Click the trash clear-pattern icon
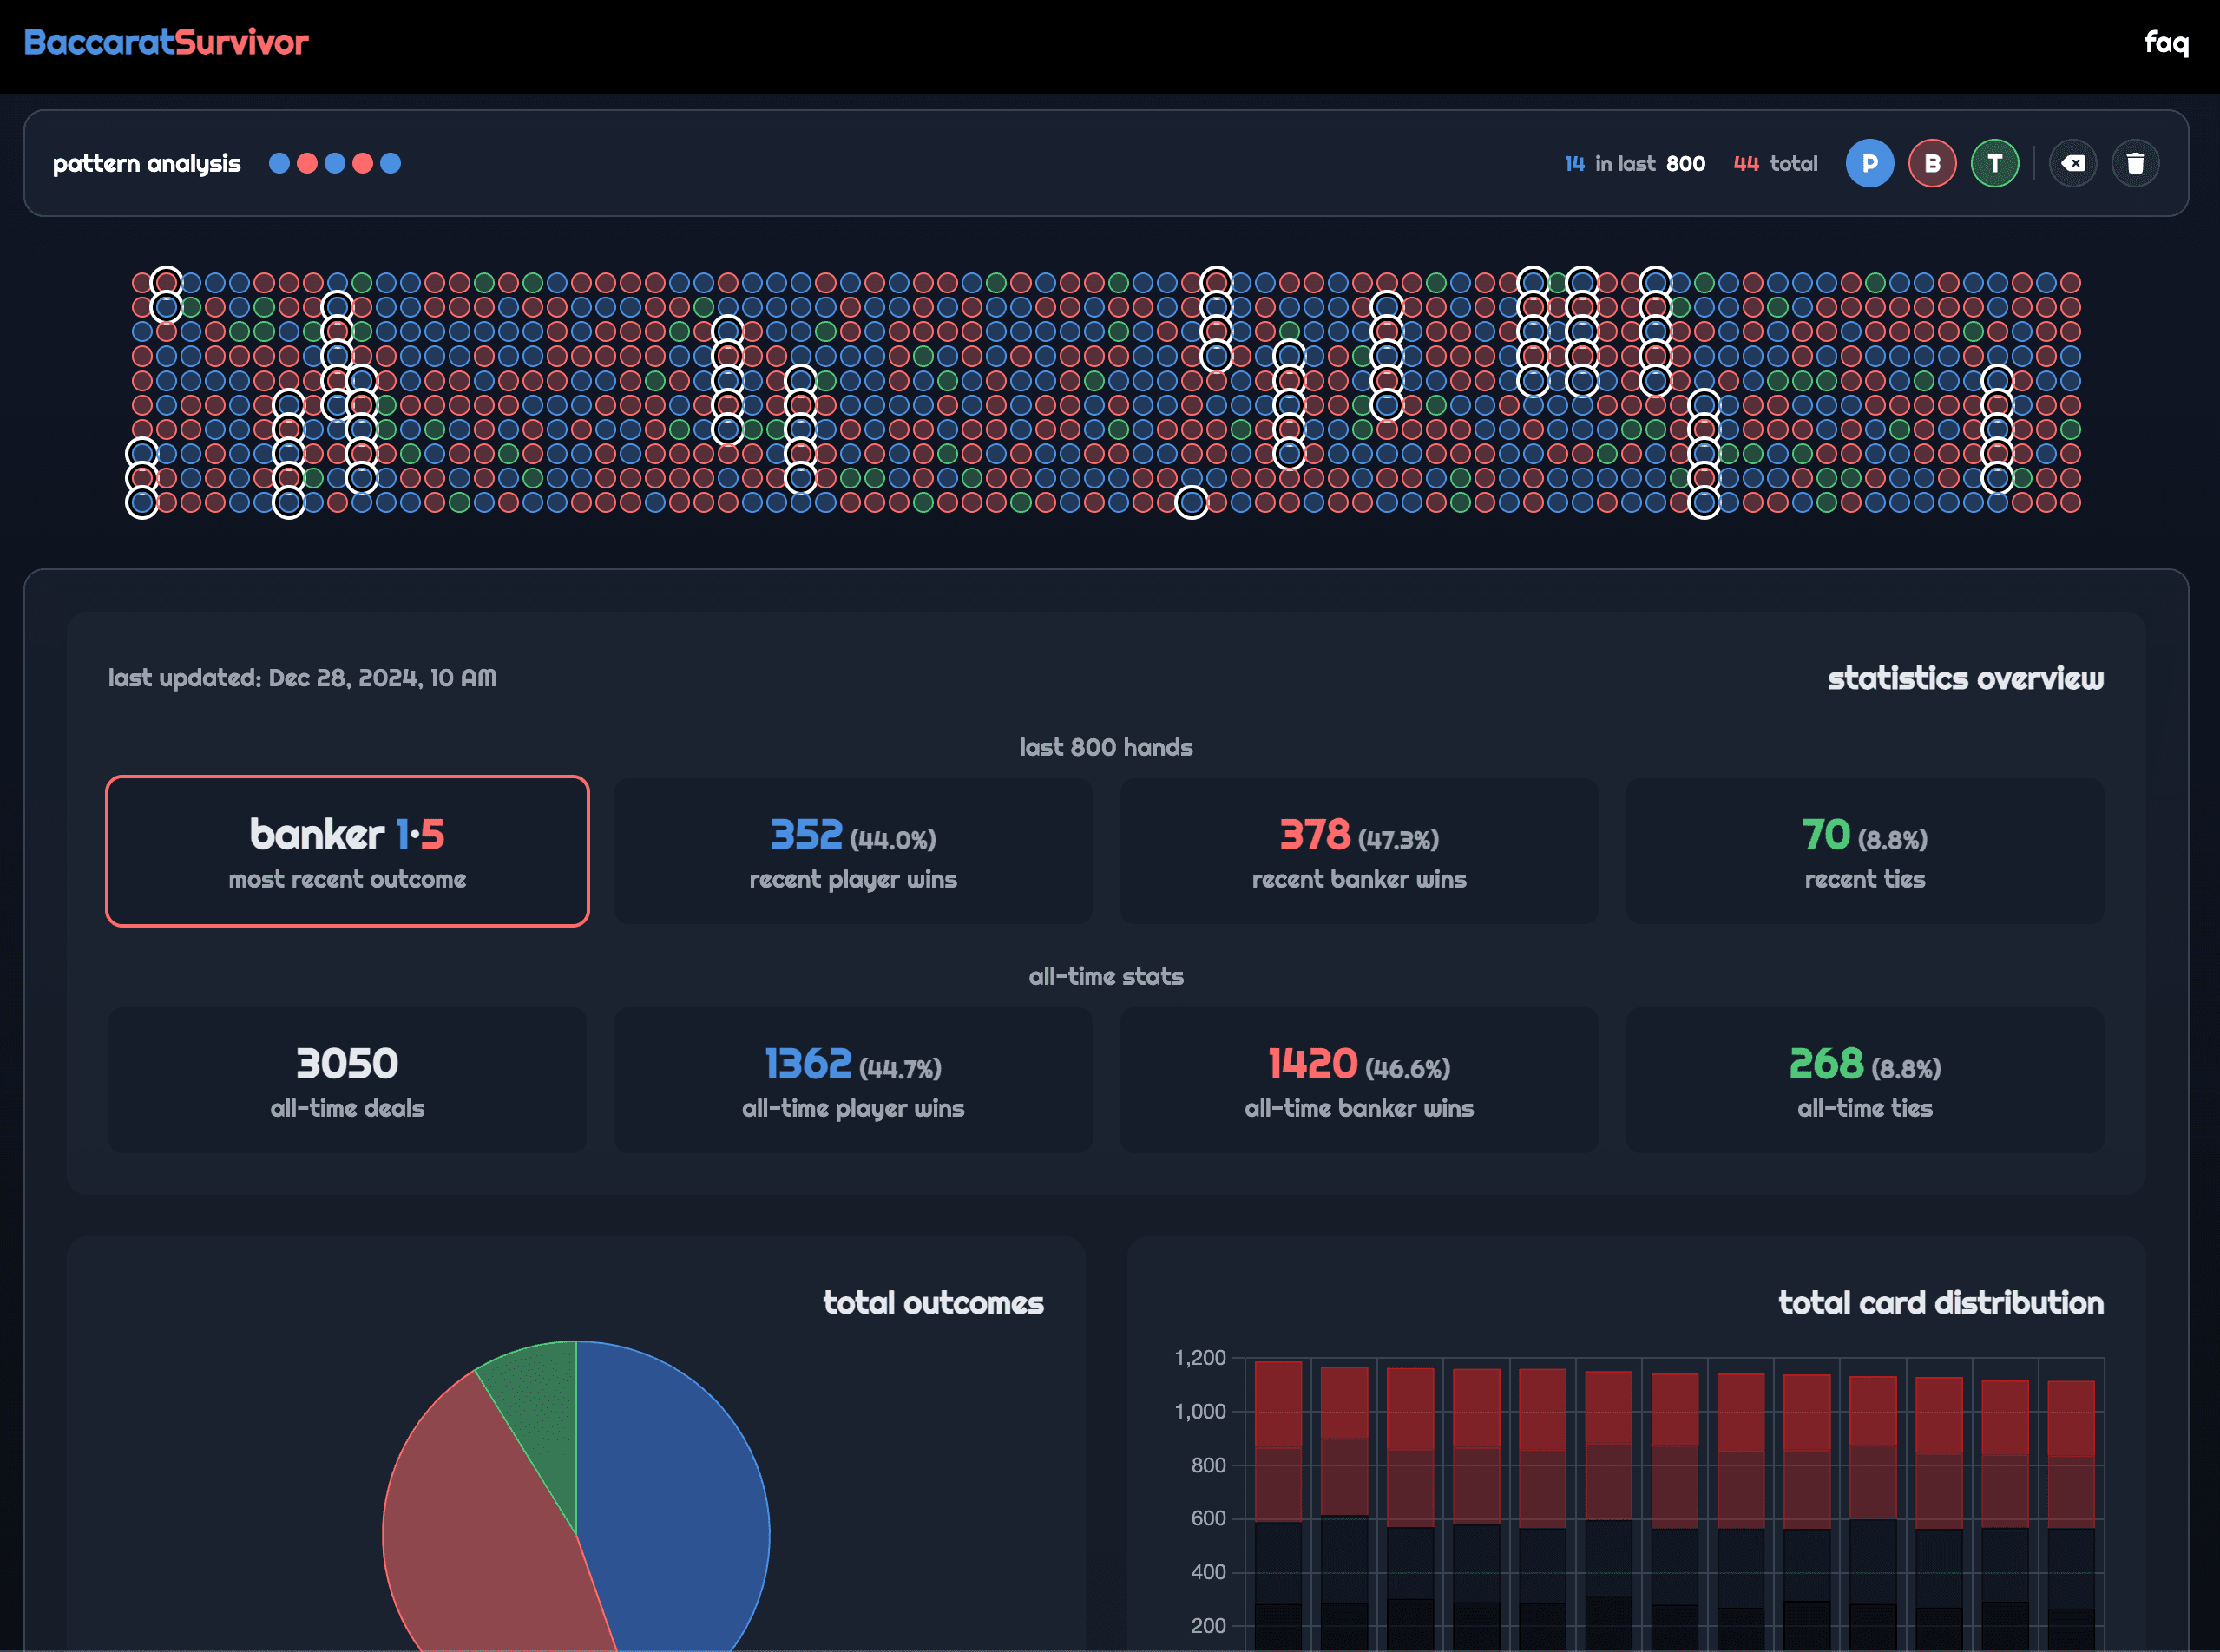The image size is (2220, 1652). point(2135,163)
